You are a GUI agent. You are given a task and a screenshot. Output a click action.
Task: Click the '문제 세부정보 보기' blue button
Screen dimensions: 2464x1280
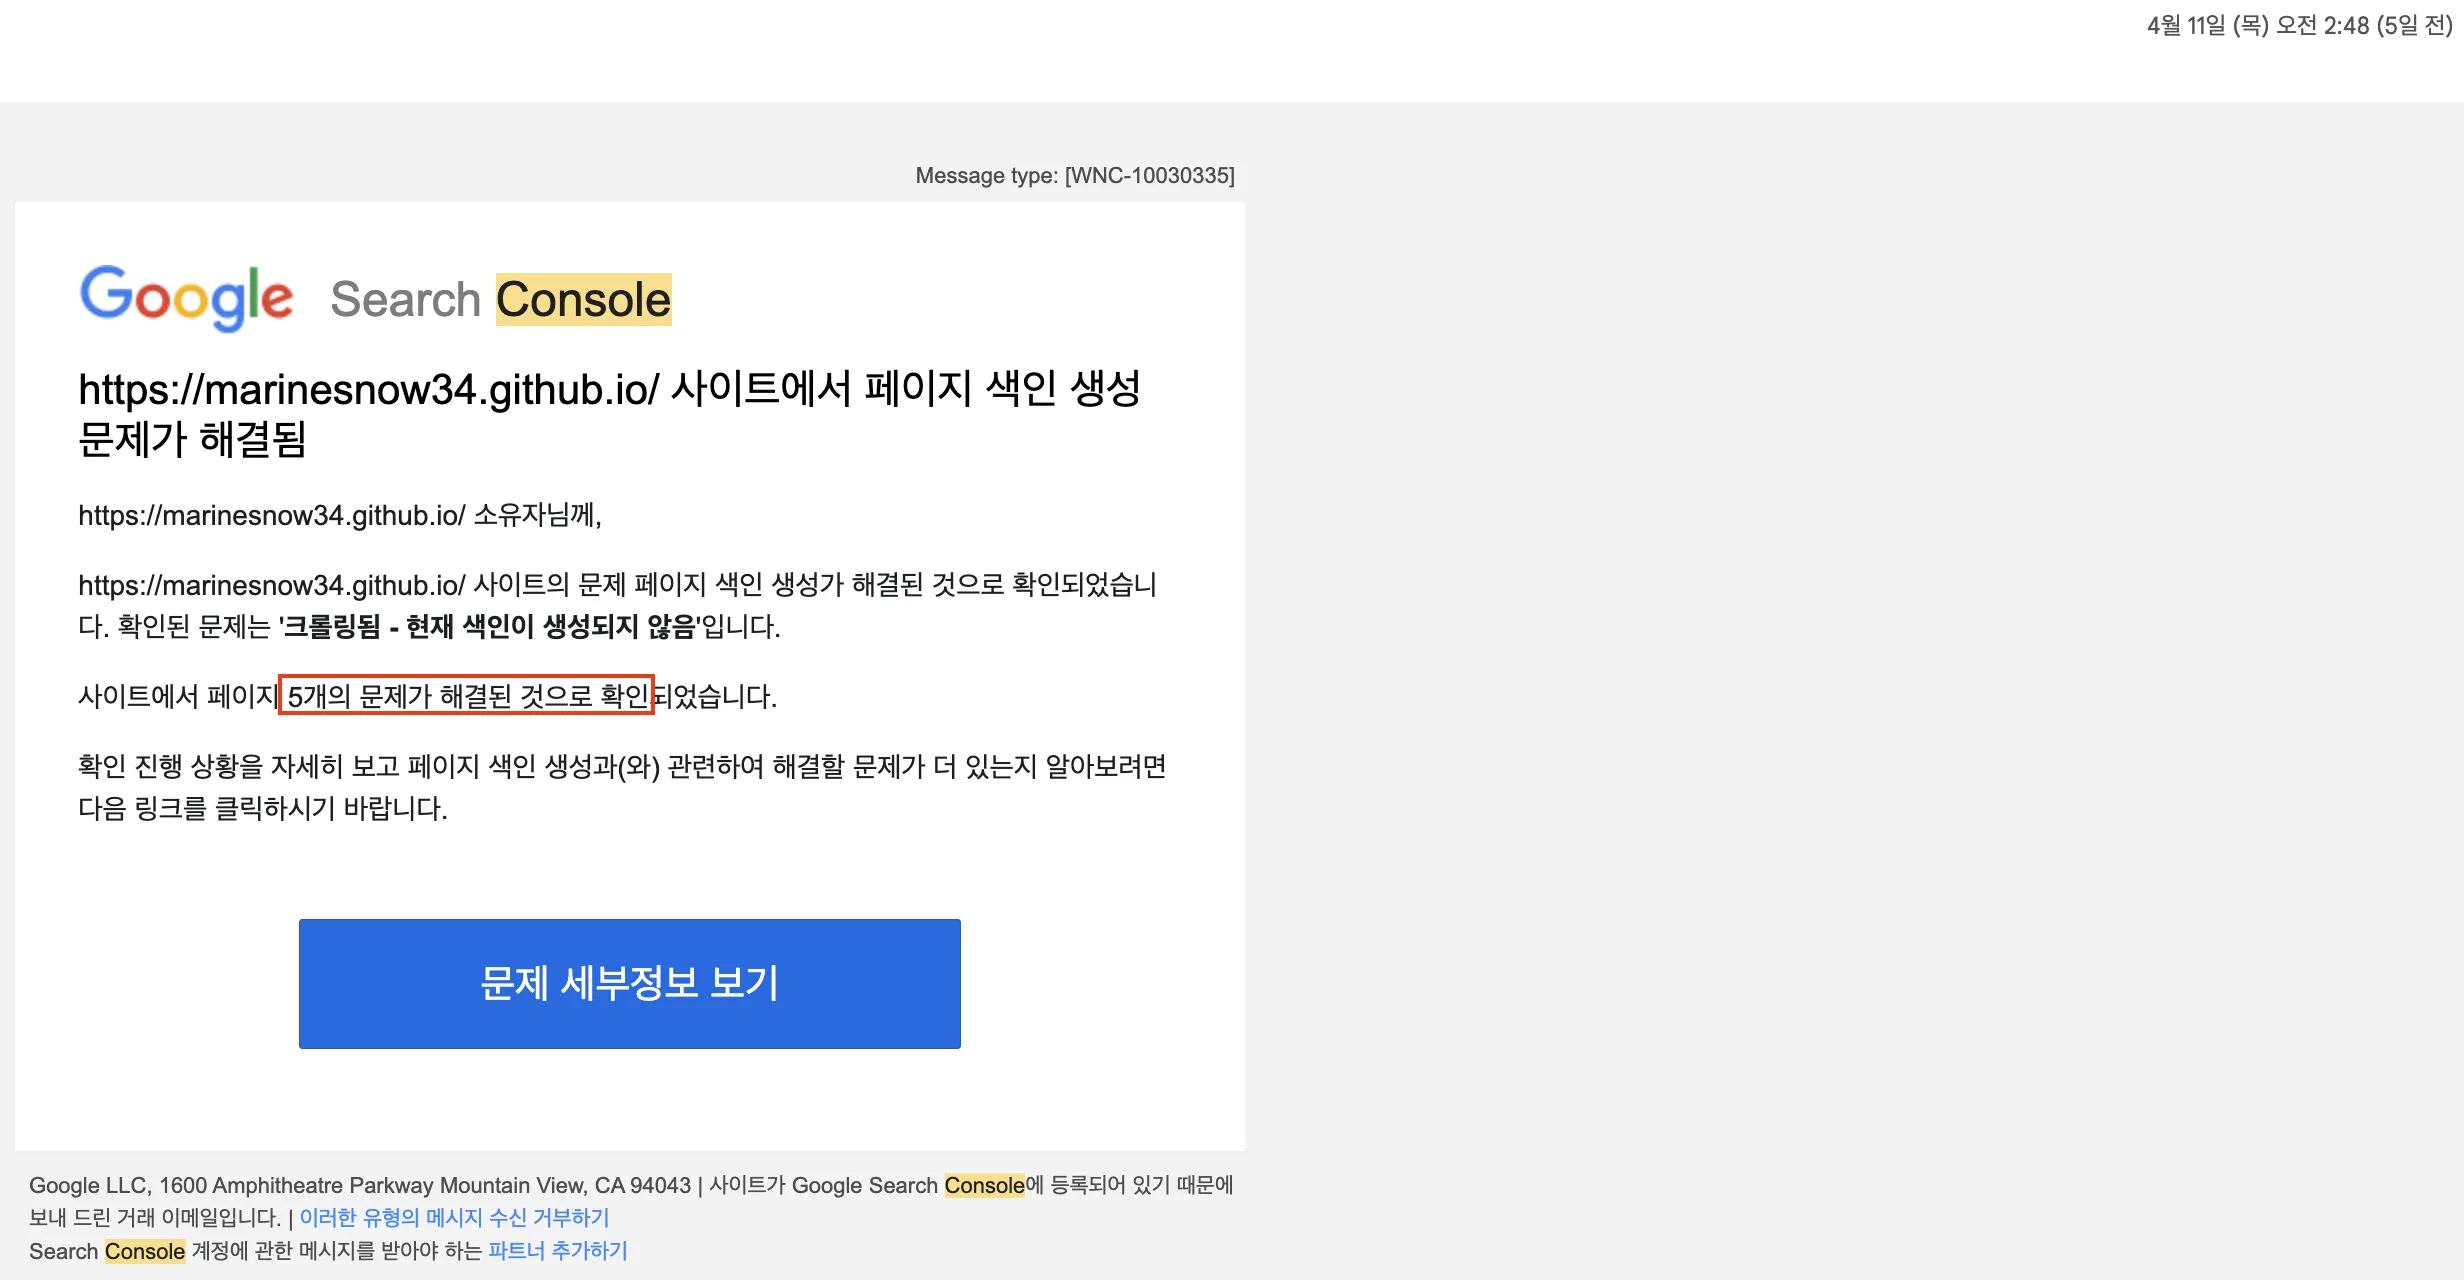pos(628,983)
